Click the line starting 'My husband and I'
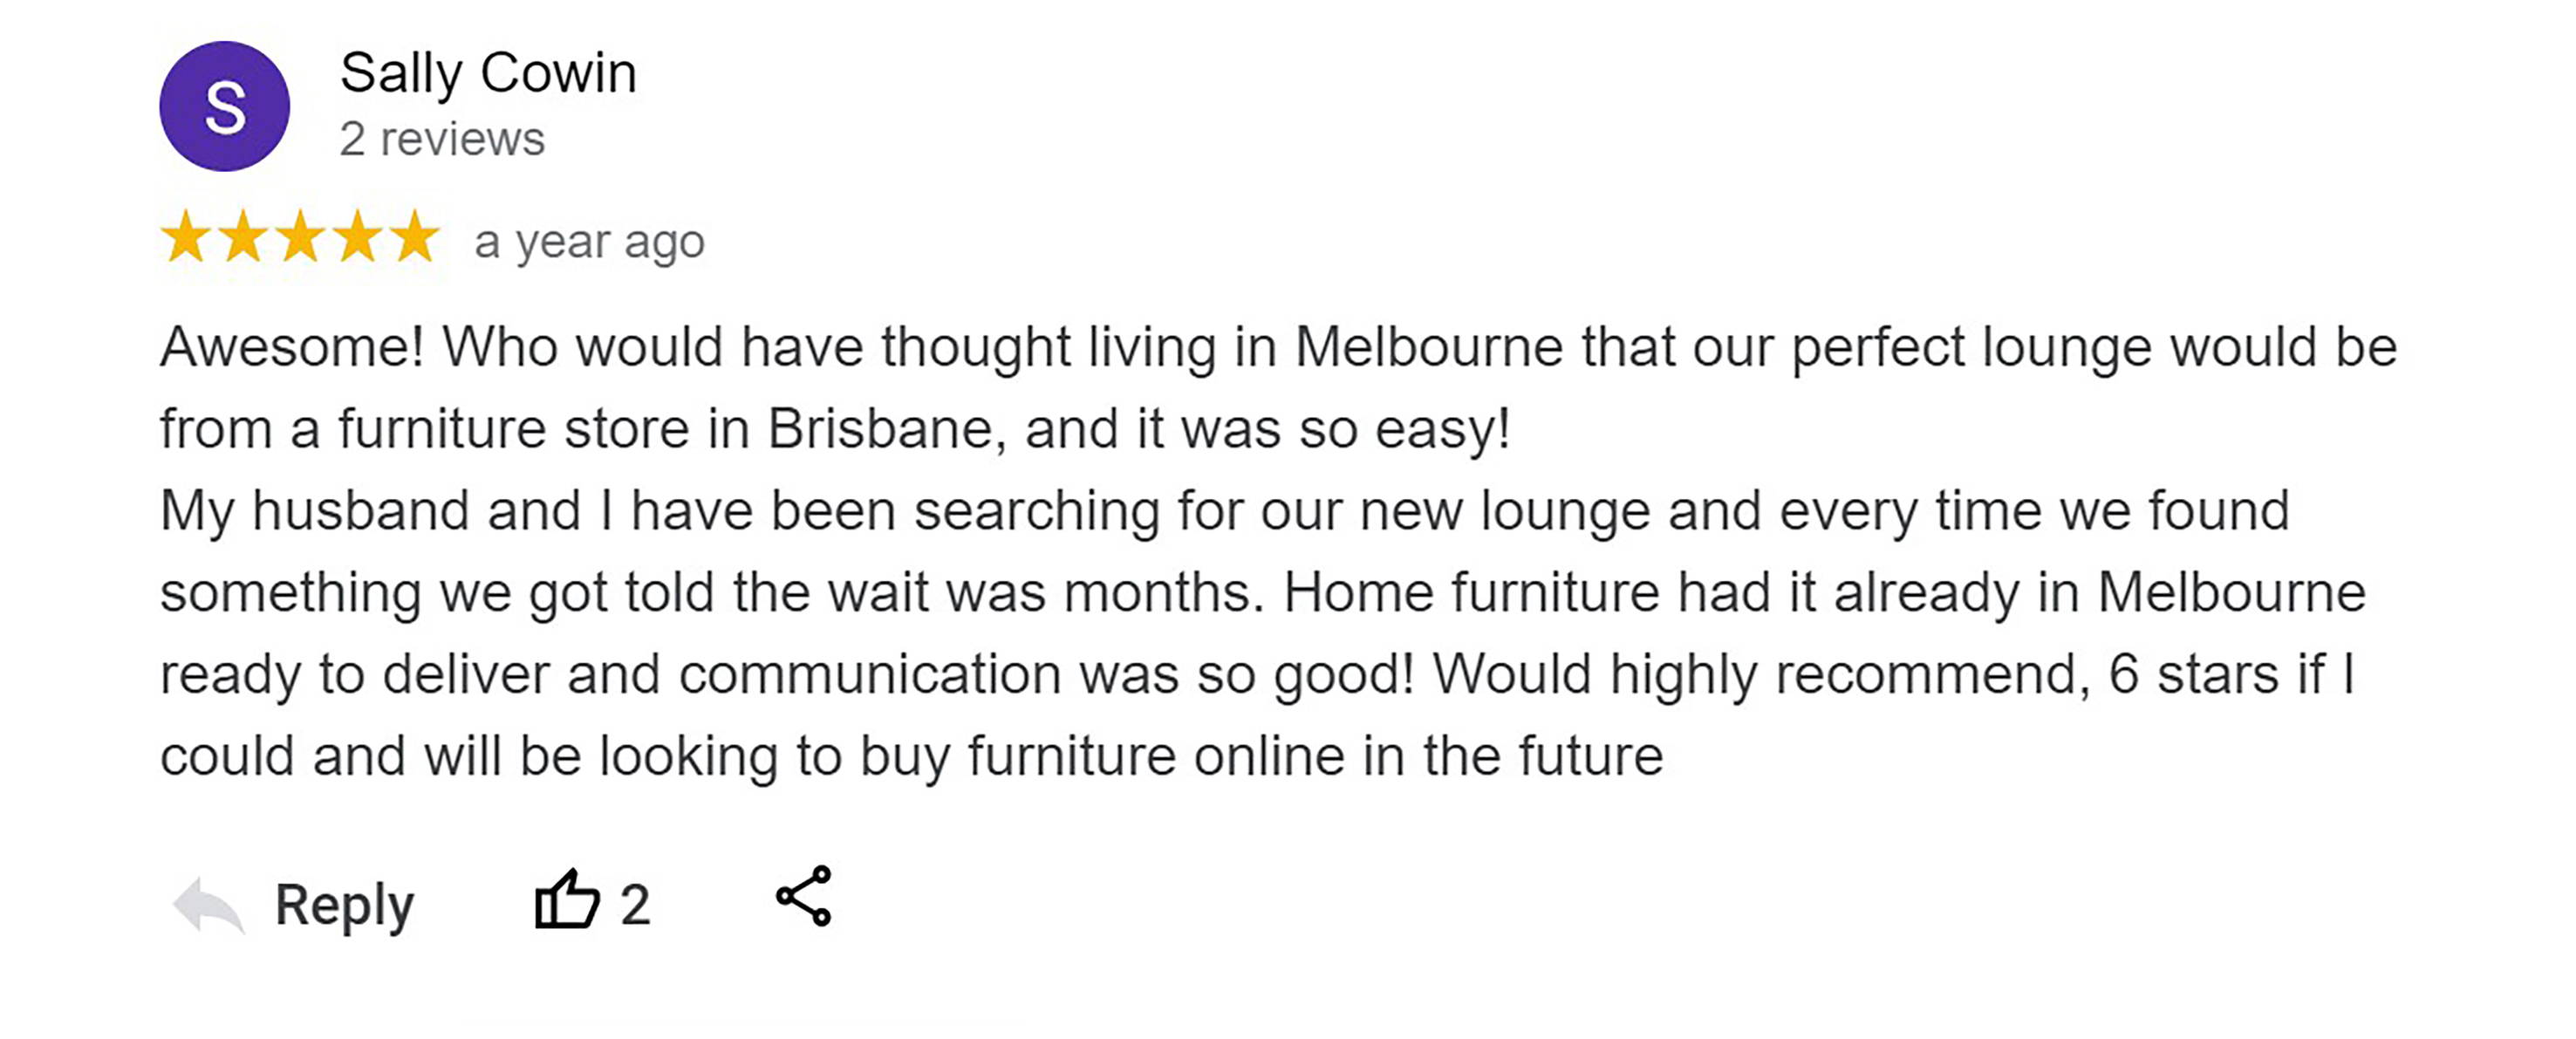The width and height of the screenshot is (2576, 1039). pyautogui.click(x=1225, y=512)
